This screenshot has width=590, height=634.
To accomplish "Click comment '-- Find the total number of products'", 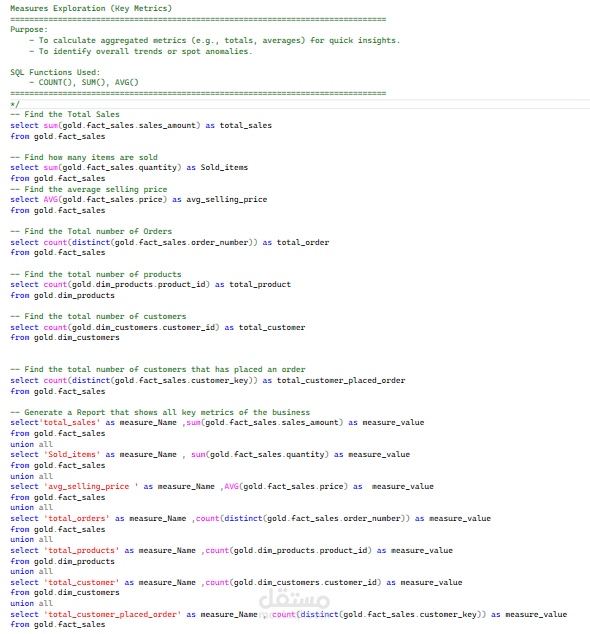I will pos(95,275).
